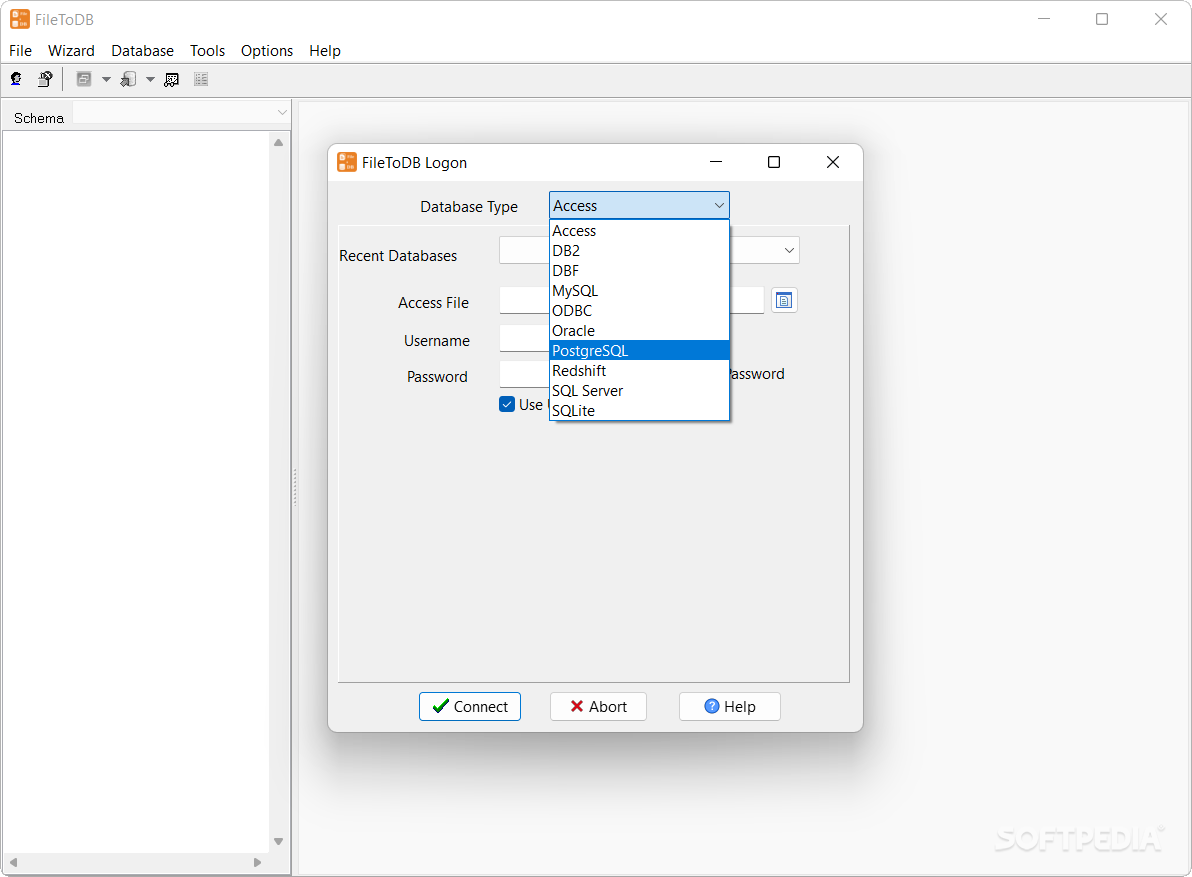This screenshot has width=1192, height=877.
Task: Click the Username input field
Action: [x=524, y=338]
